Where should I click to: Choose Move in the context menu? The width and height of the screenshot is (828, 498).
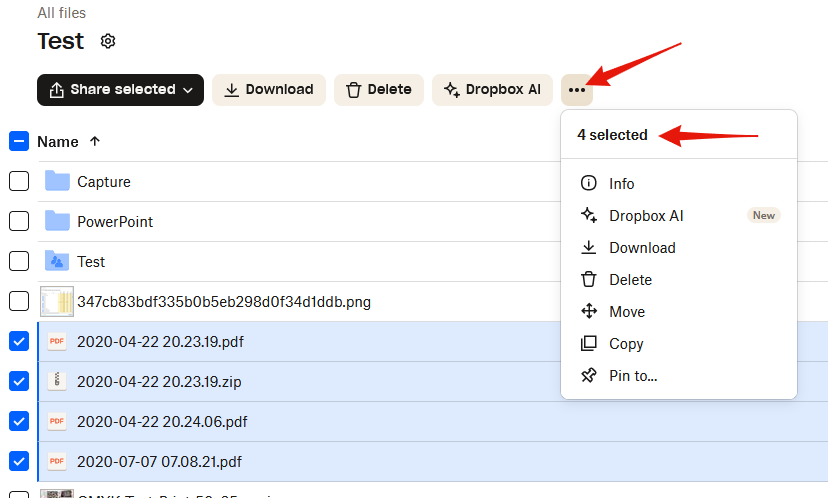679,312
